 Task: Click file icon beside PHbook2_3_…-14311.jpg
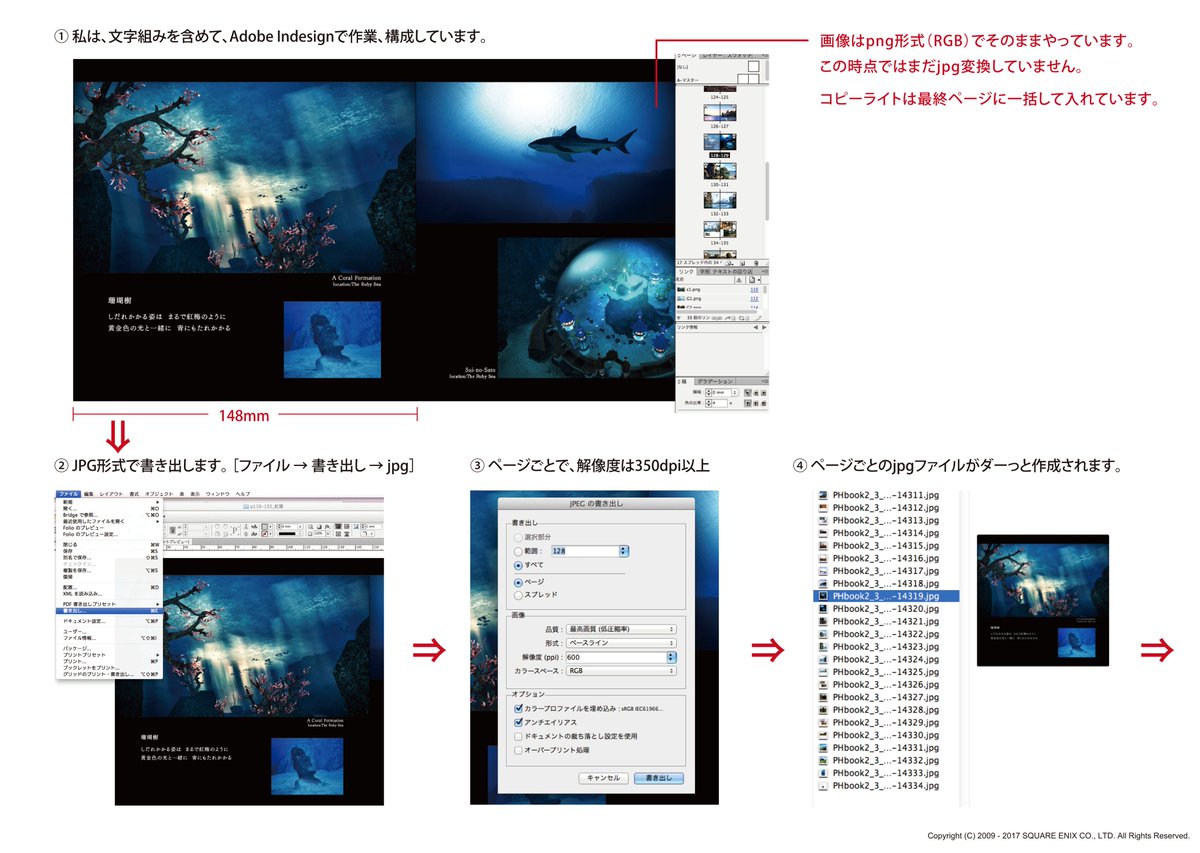(822, 494)
